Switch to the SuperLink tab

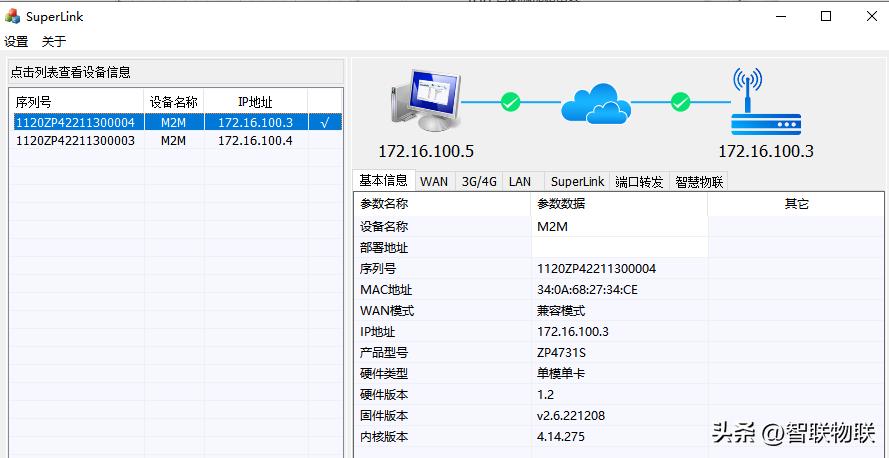coord(578,182)
